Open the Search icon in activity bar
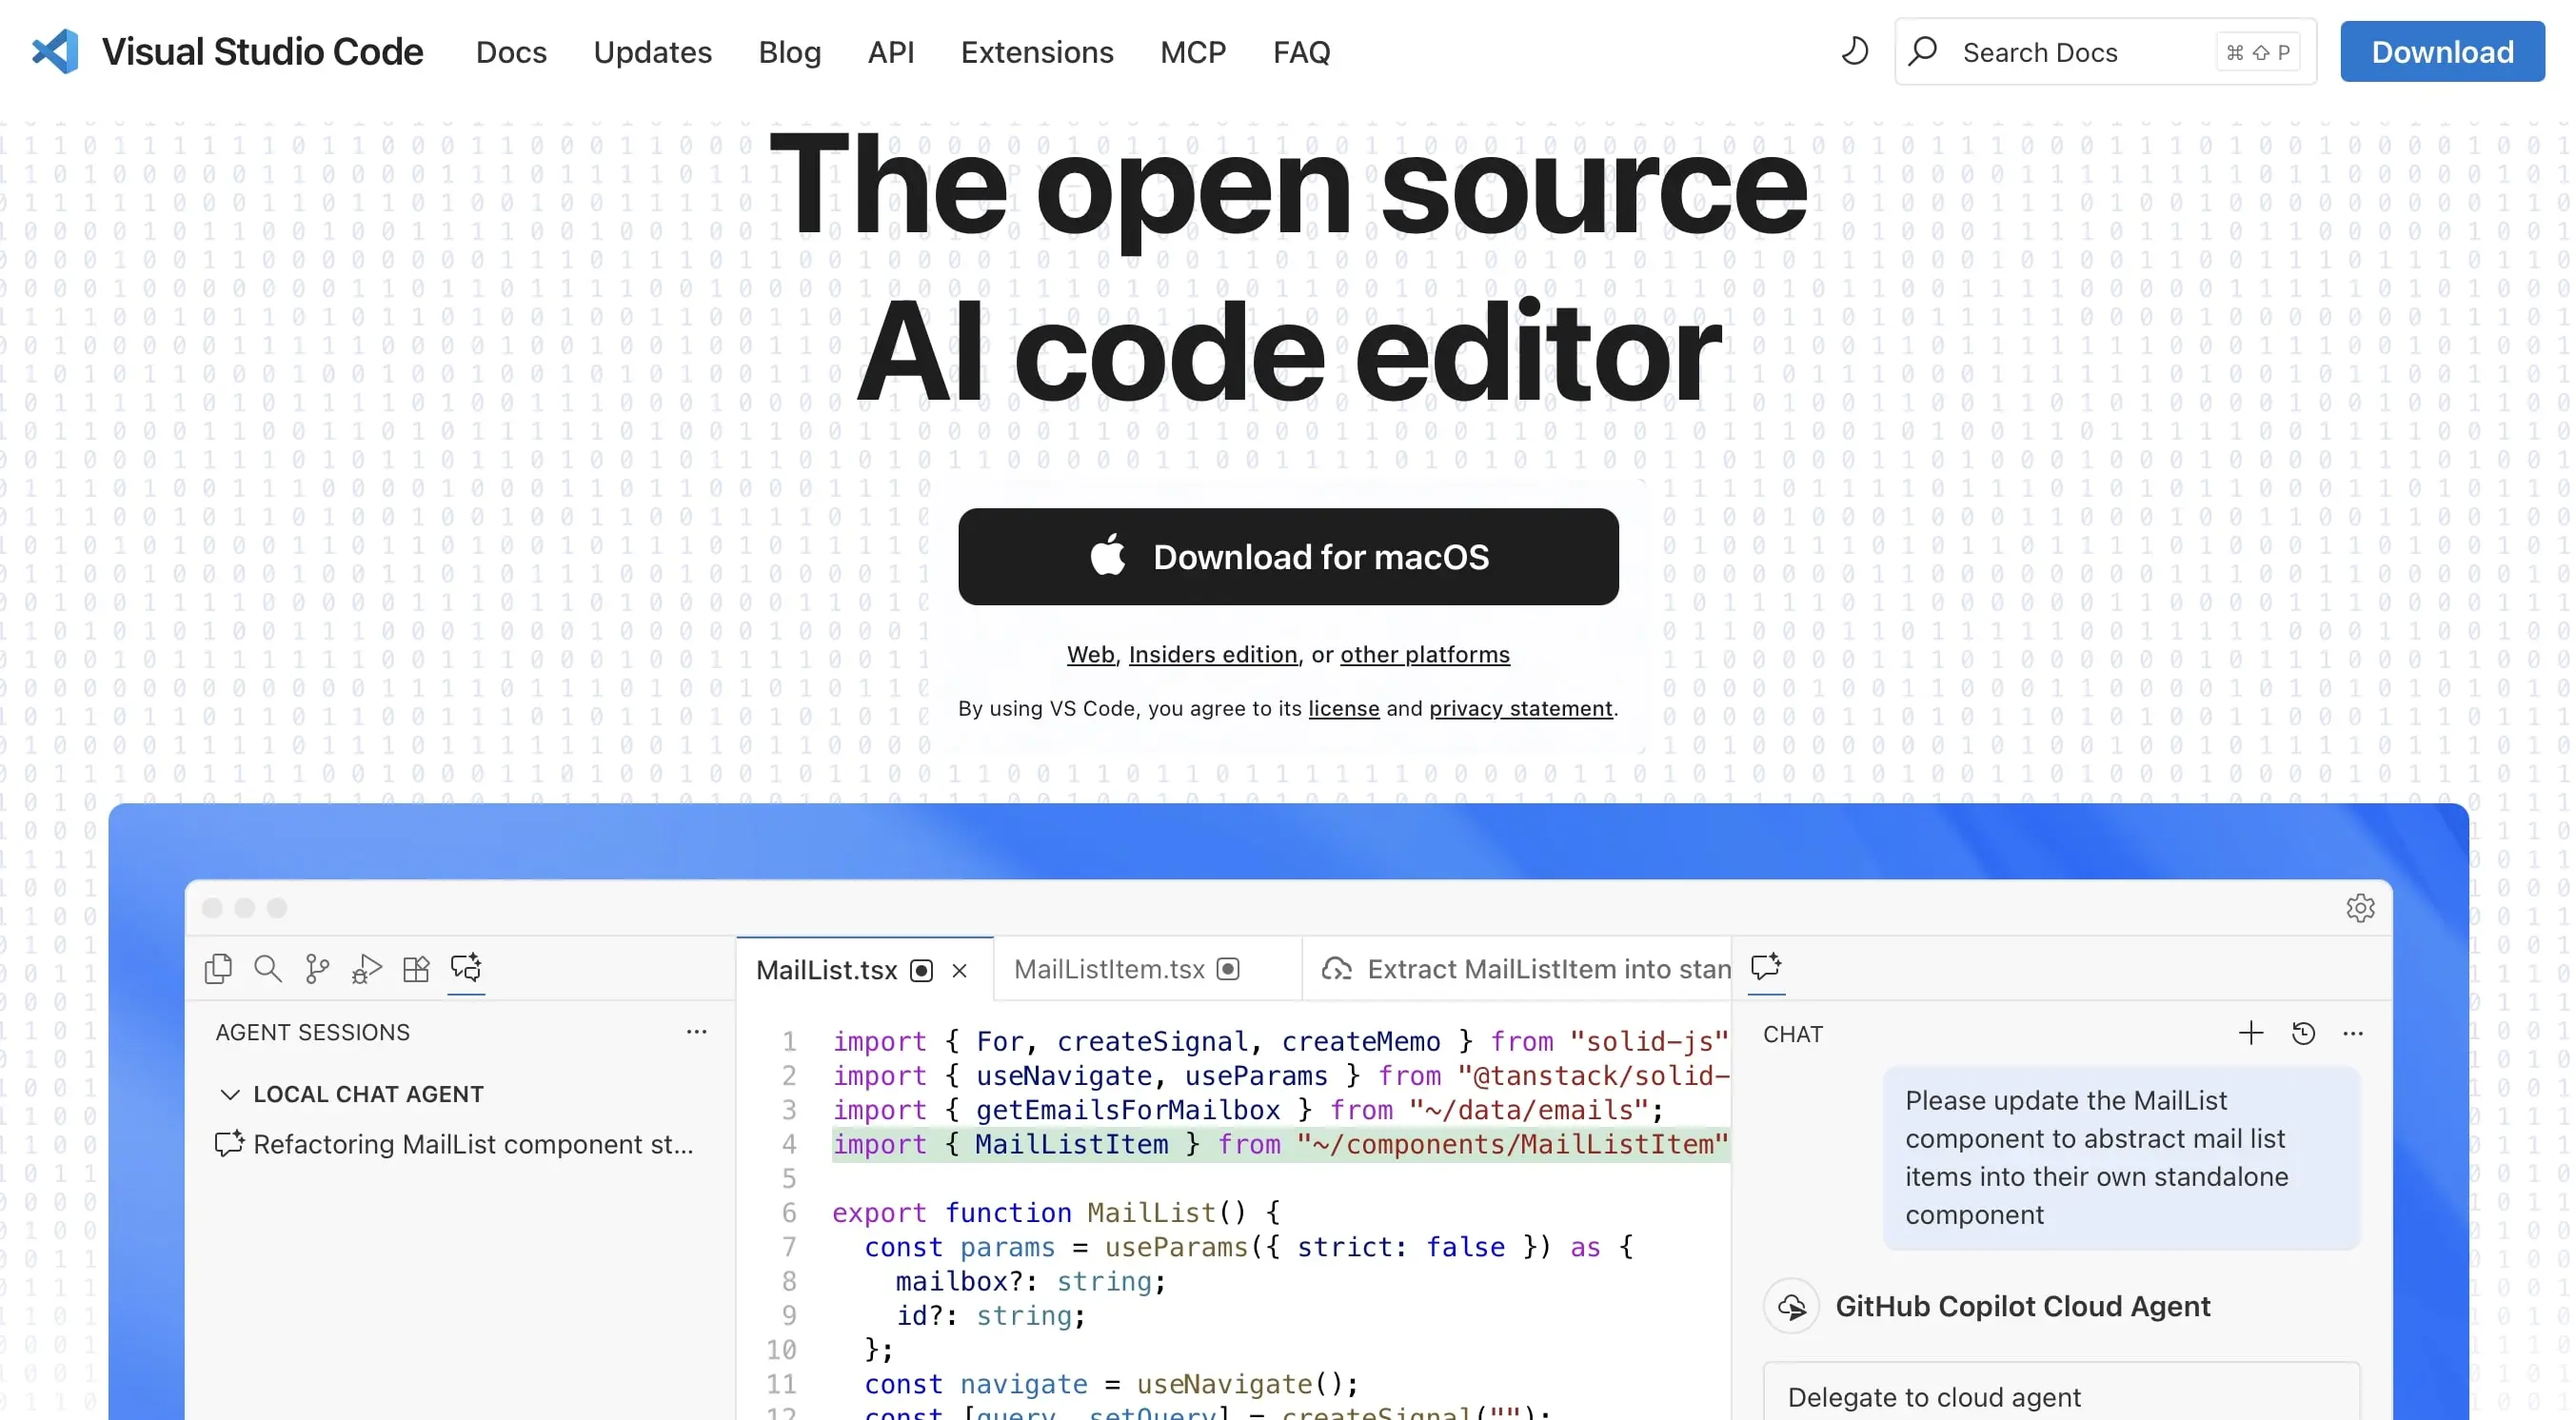 pos(267,968)
